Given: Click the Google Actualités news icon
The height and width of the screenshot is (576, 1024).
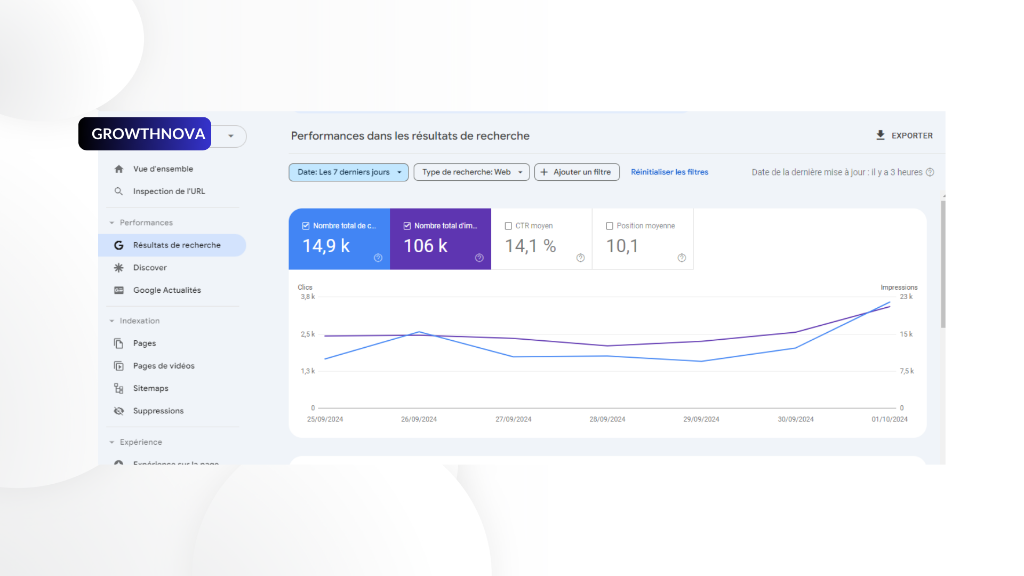Looking at the screenshot, I should (119, 290).
